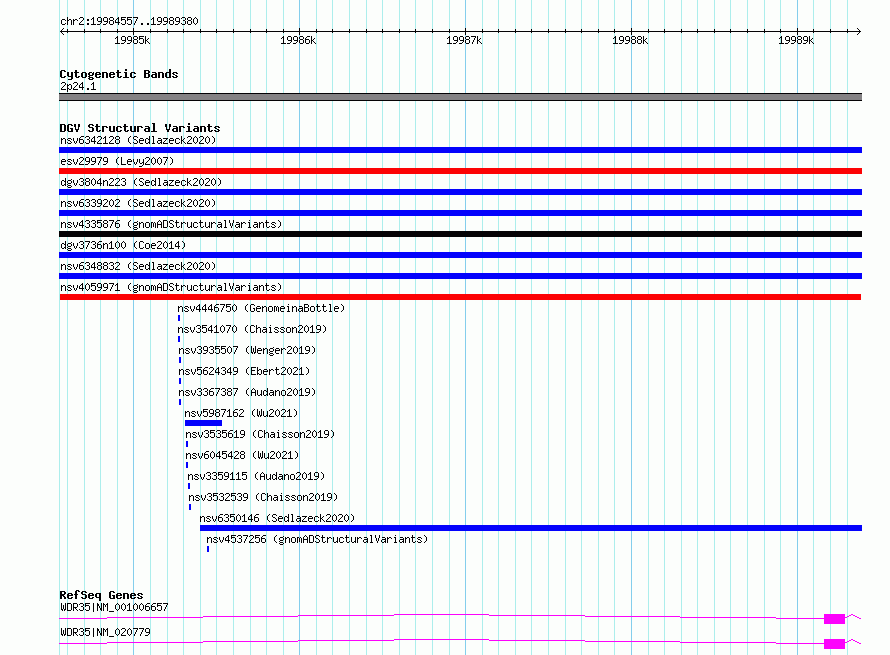
Task: Open the nsv6339202 (Sedlazeck2020) variant label
Action: coord(138,203)
